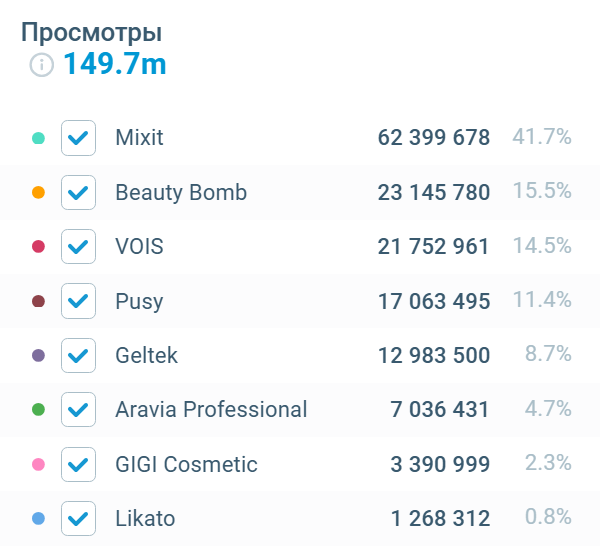Uncheck the Pusy series checkbox
Screen dimensions: 600x551
tap(78, 301)
